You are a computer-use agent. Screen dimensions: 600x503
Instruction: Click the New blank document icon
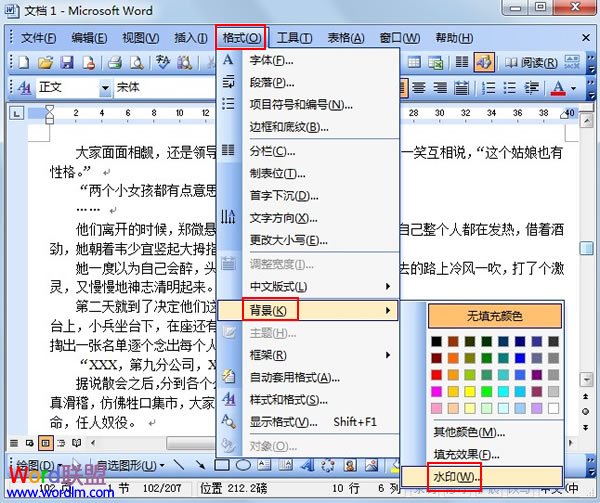tap(21, 62)
